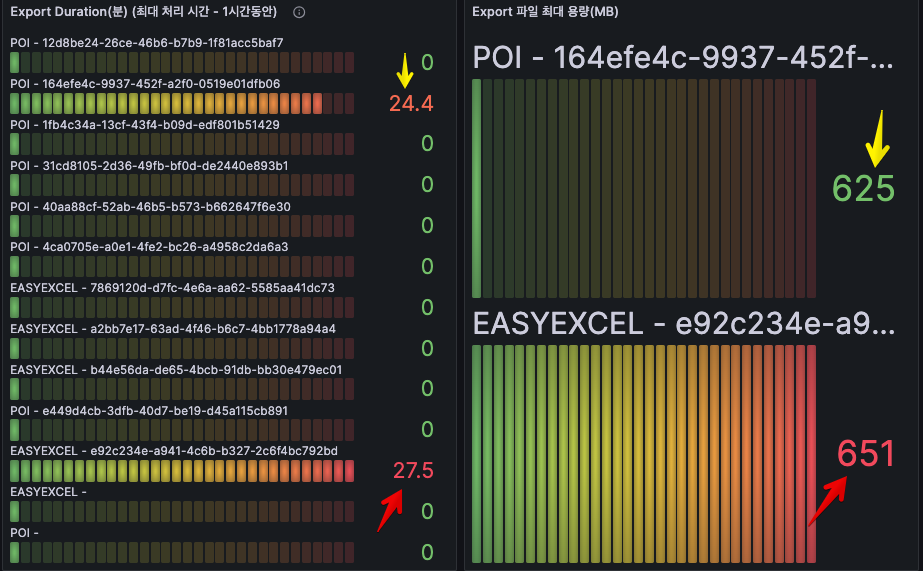This screenshot has height=571, width=923.
Task: Select label POI - 12d8be24-26ce-46b6-b7b9-1f81acc5baf7
Action: tap(147, 43)
